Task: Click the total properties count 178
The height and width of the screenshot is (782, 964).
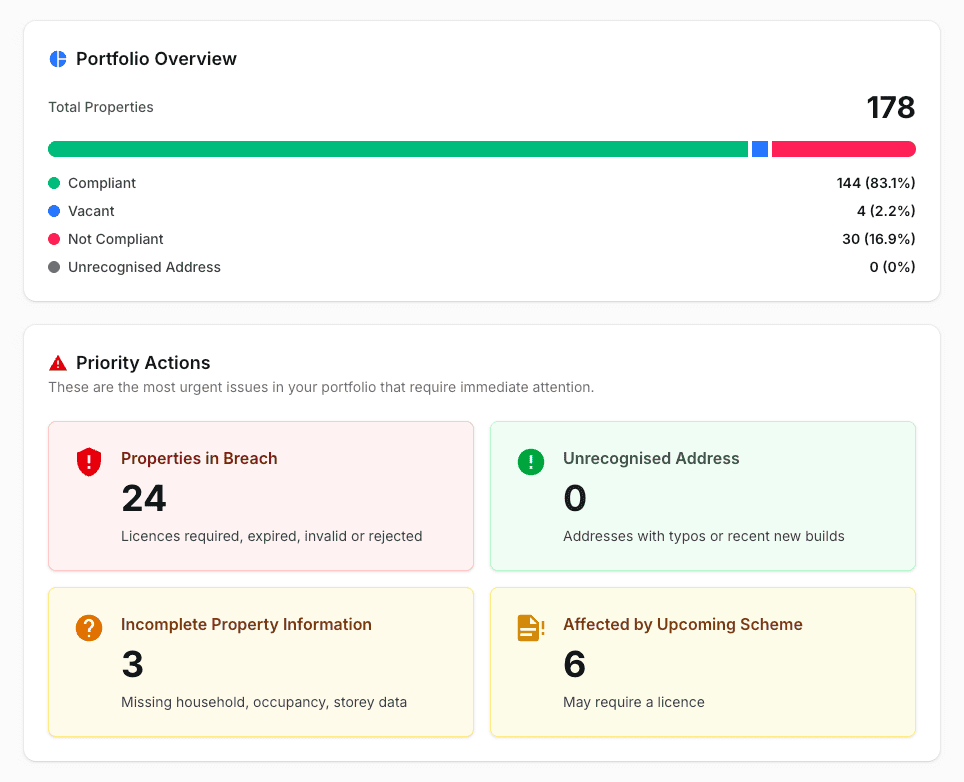Action: 891,108
